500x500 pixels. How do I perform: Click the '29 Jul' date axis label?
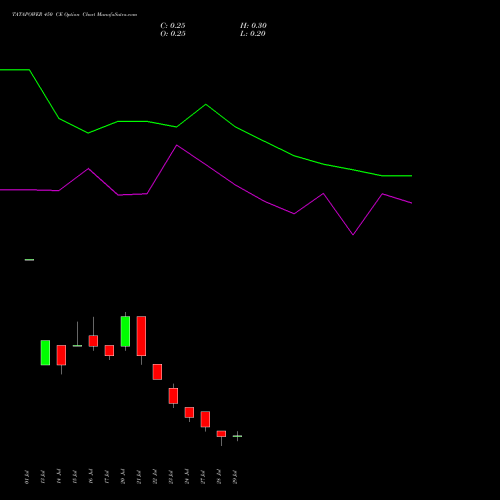click(235, 477)
